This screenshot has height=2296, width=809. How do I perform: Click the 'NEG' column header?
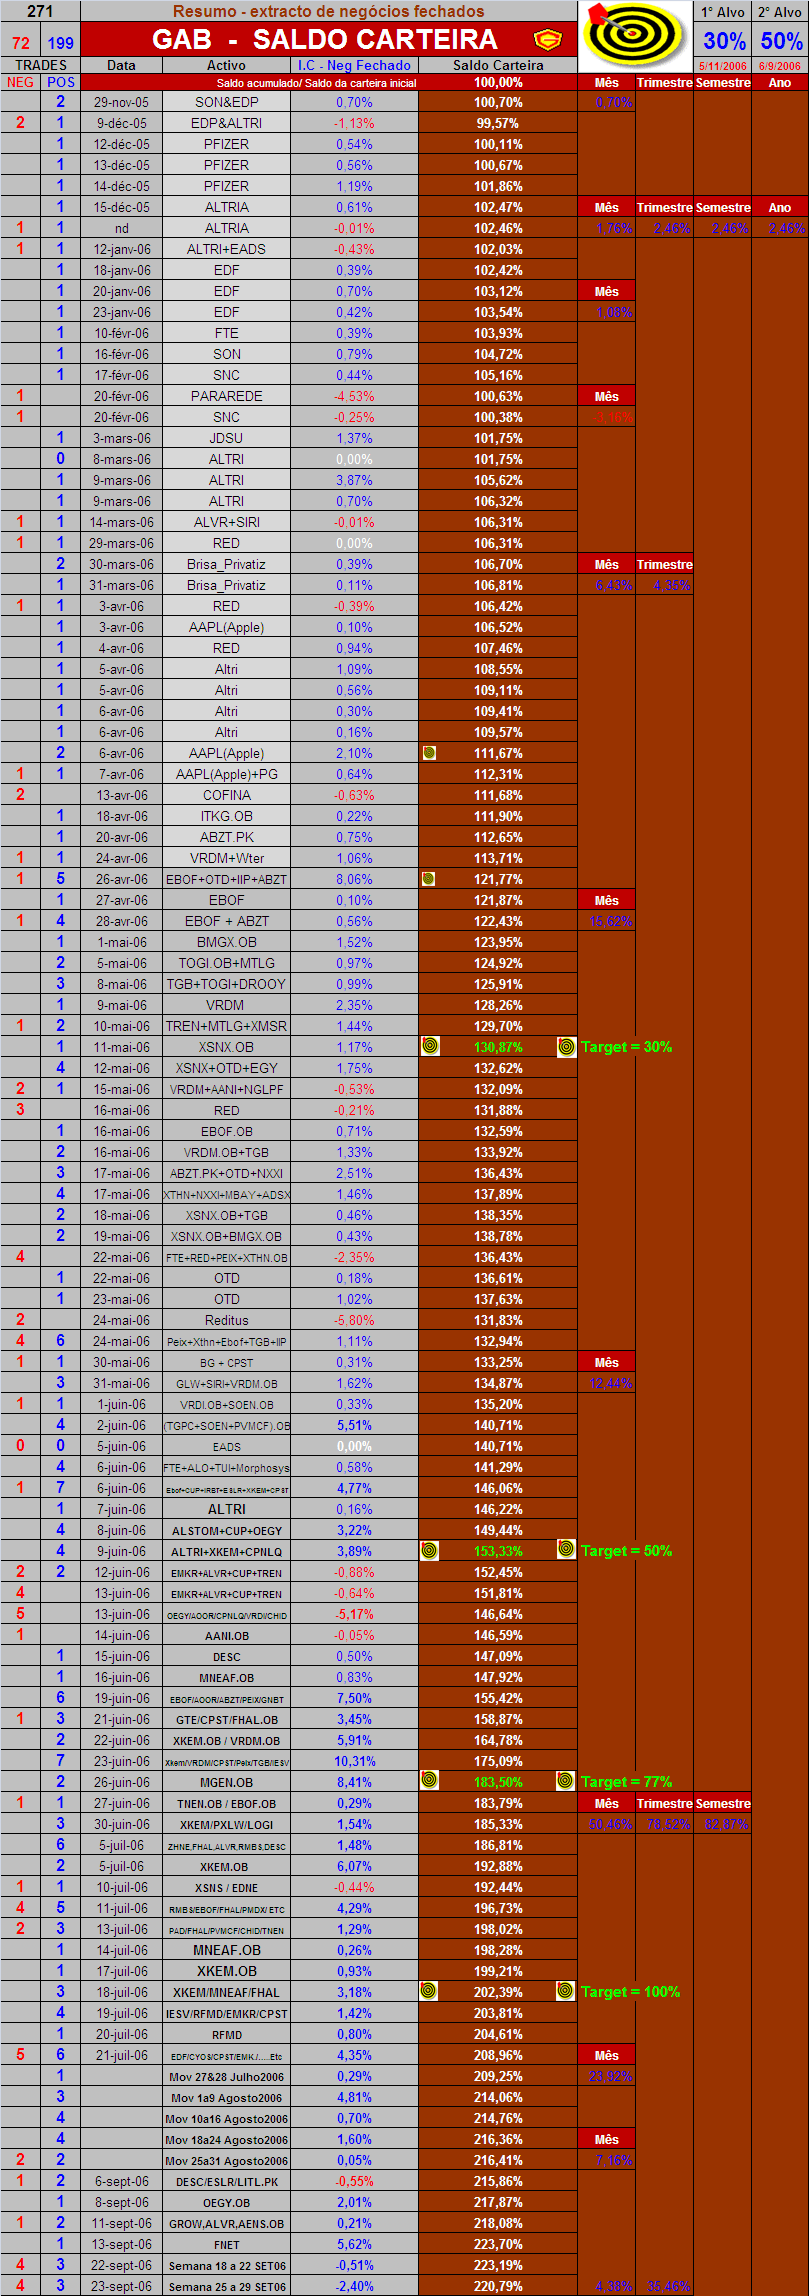coord(21,82)
